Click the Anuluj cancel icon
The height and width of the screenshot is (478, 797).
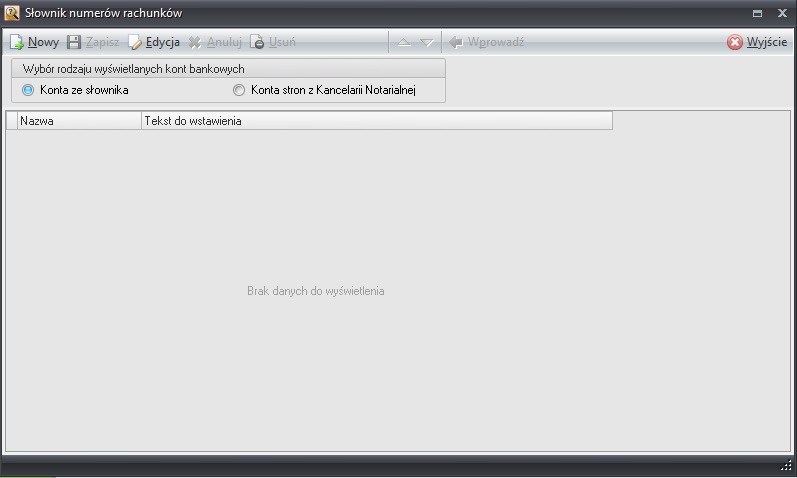(195, 43)
